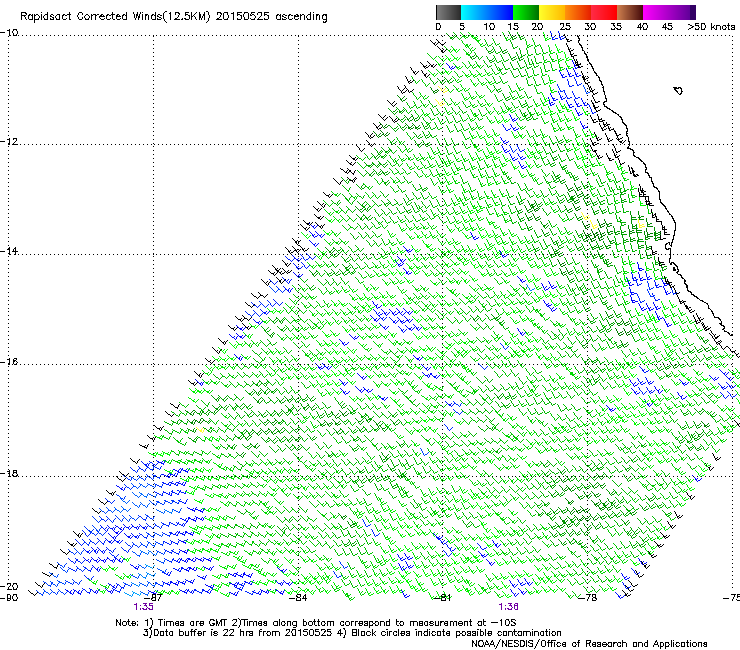Select the cyan-blue 5-15 knots legend swatch
Image resolution: width=740 pixels, height=650 pixels.
(487, 12)
